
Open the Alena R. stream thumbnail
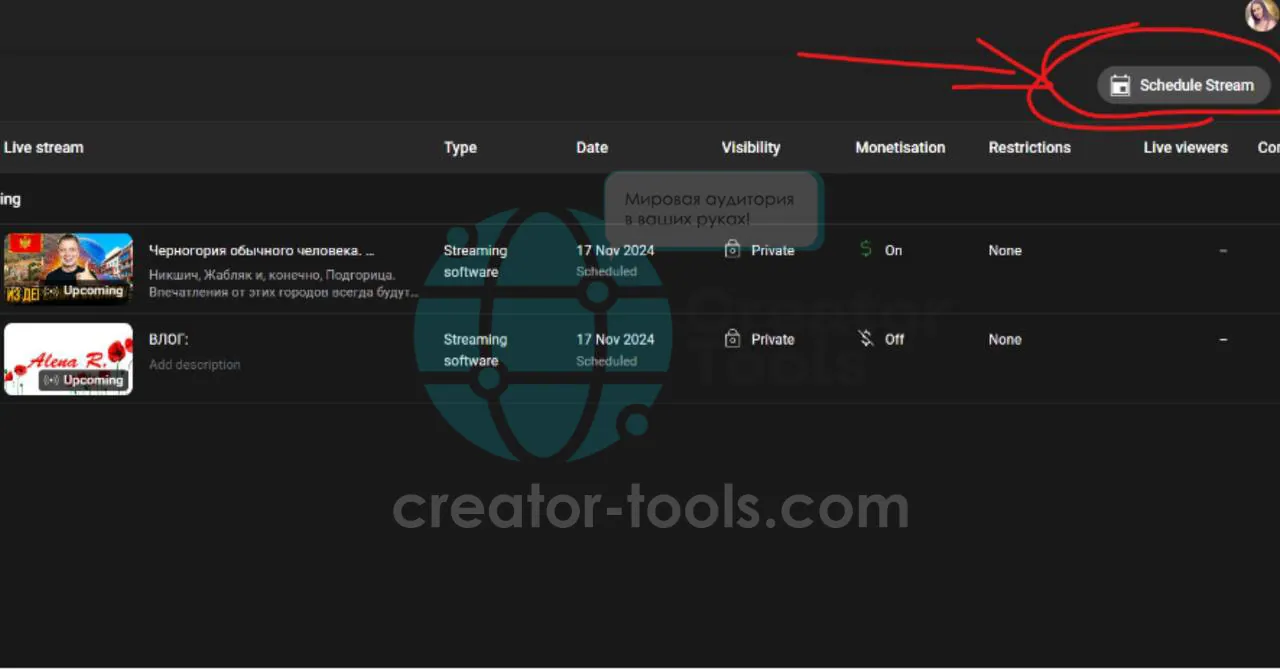coord(68,359)
